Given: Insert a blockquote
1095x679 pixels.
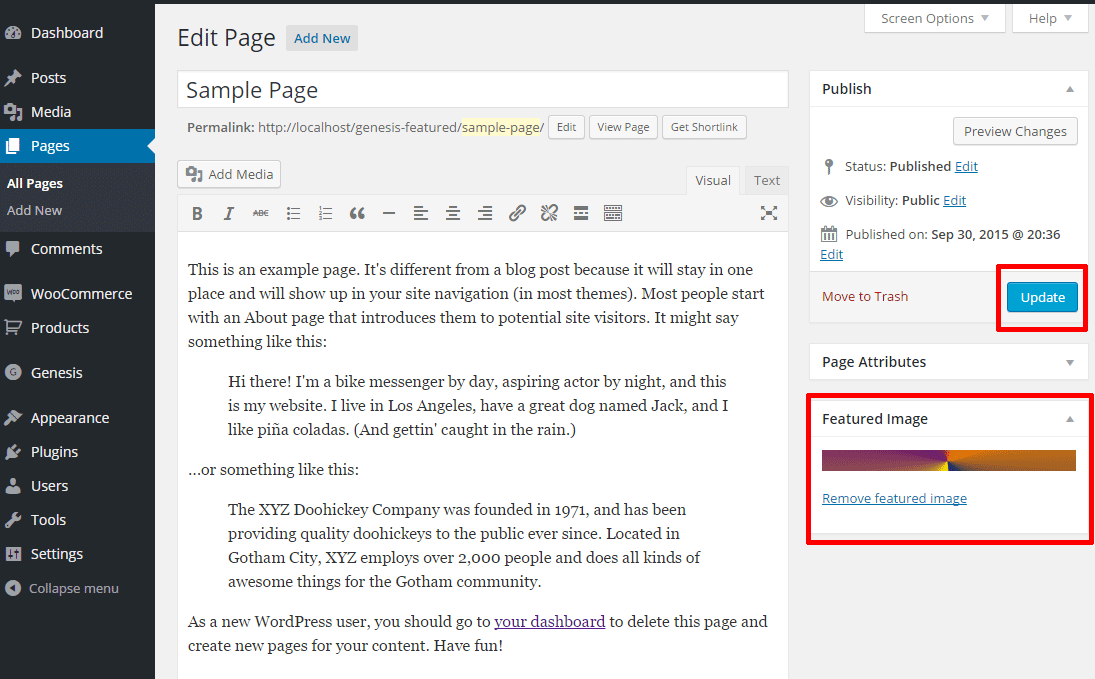Looking at the screenshot, I should pos(357,214).
